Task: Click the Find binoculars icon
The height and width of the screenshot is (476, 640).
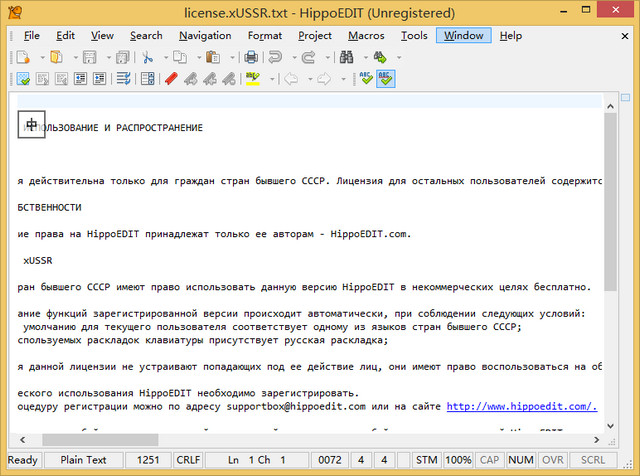Action: tap(347, 57)
